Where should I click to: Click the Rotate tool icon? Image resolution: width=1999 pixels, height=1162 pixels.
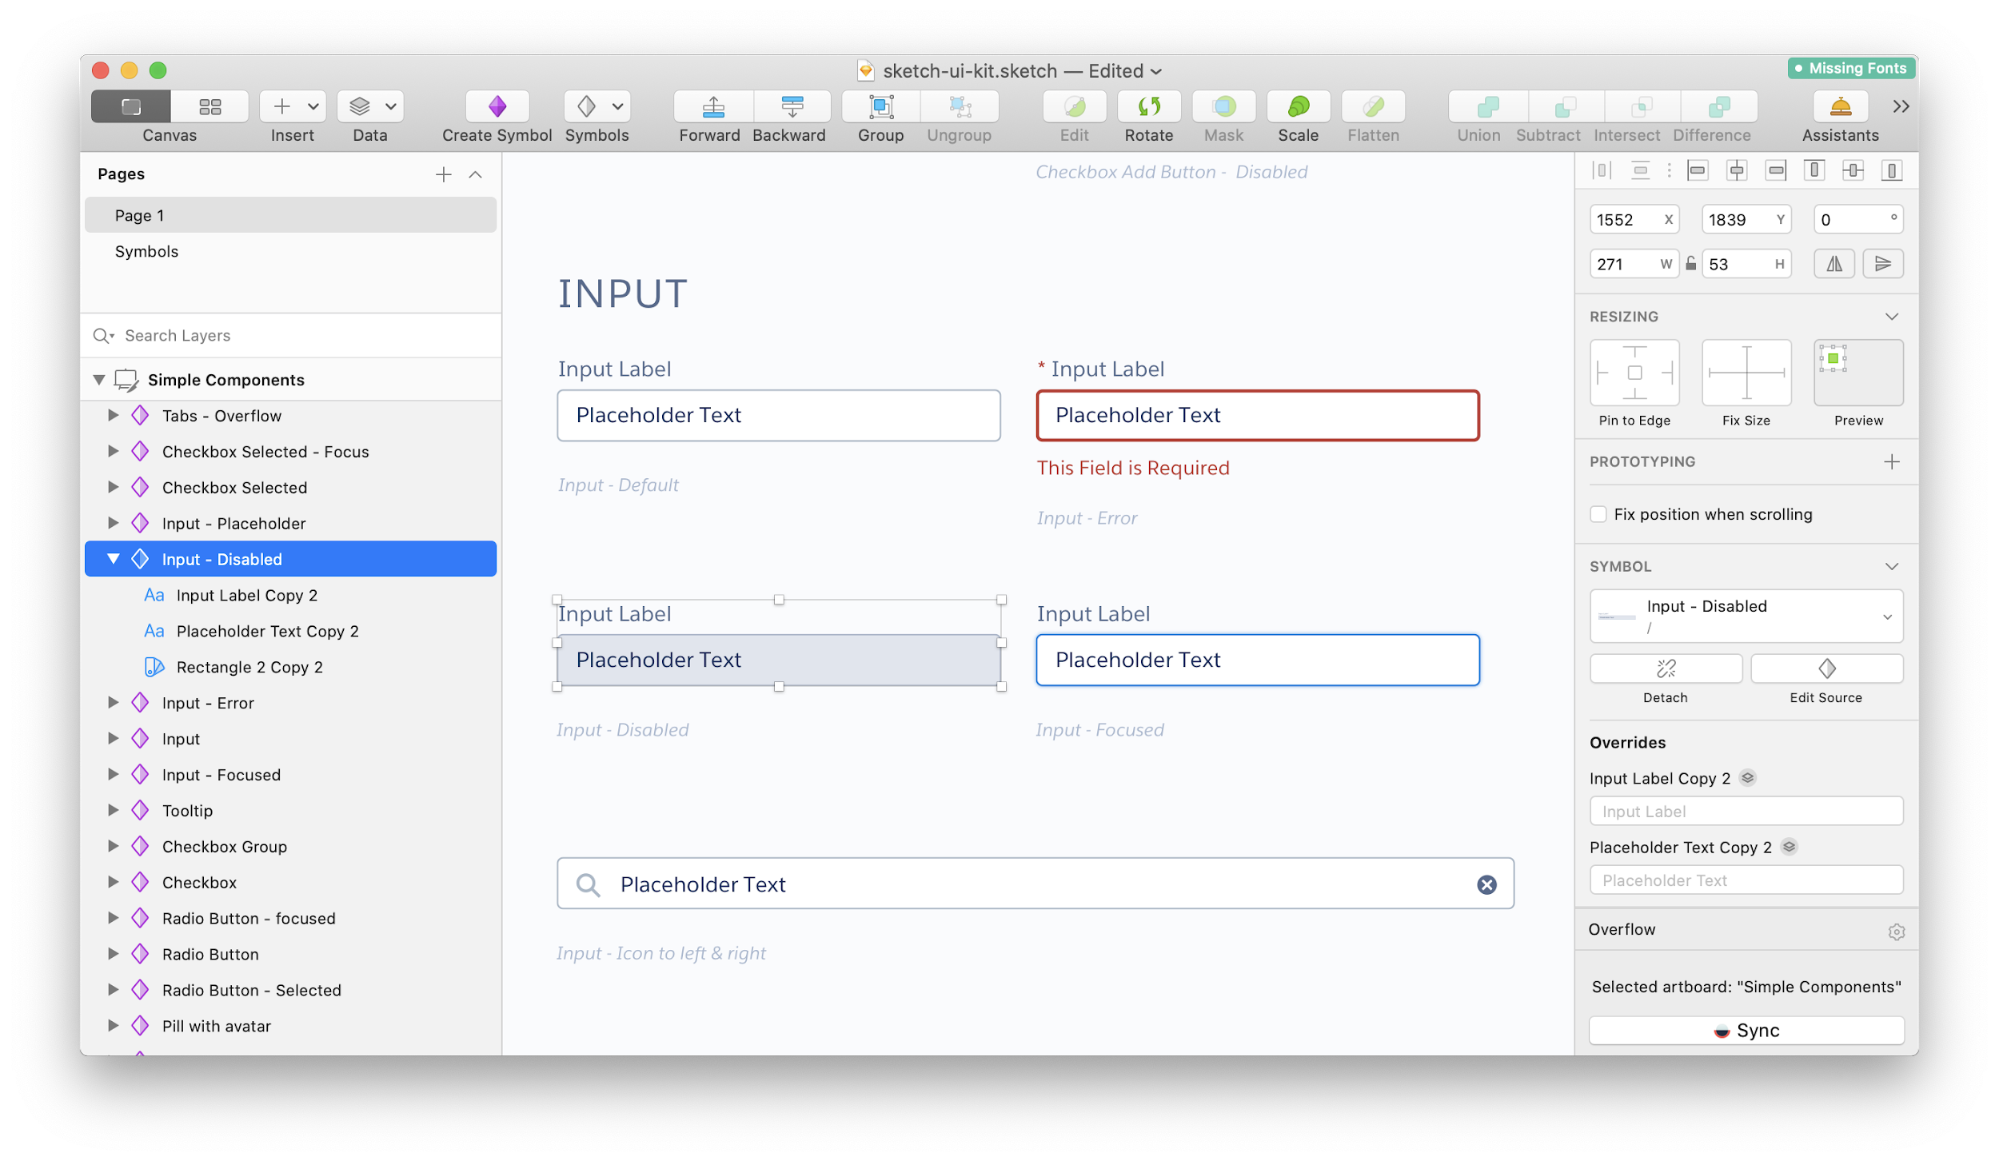tap(1149, 107)
